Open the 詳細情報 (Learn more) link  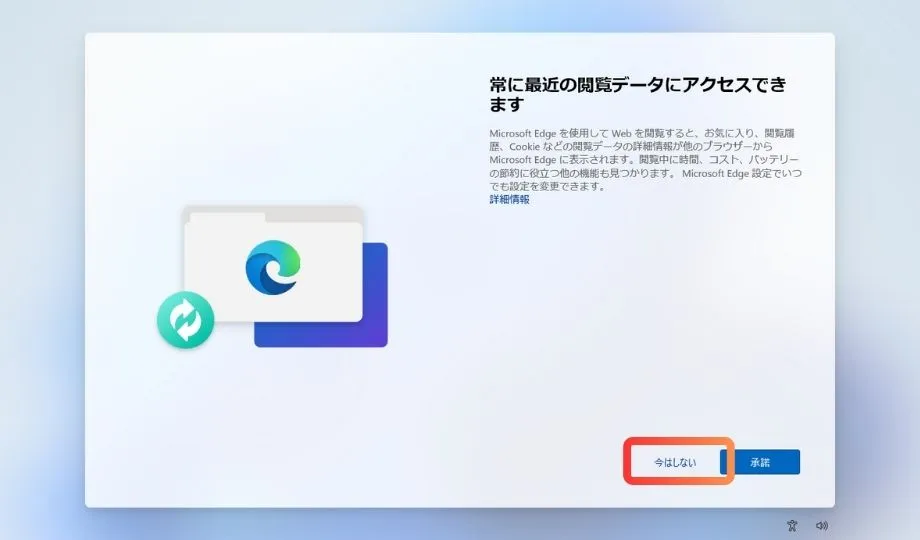point(509,200)
